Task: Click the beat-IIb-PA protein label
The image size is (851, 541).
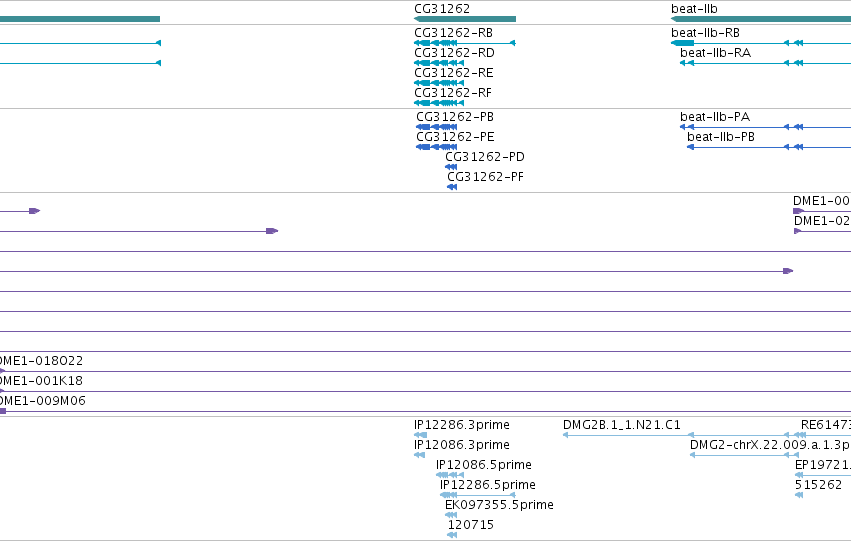Action: point(715,117)
